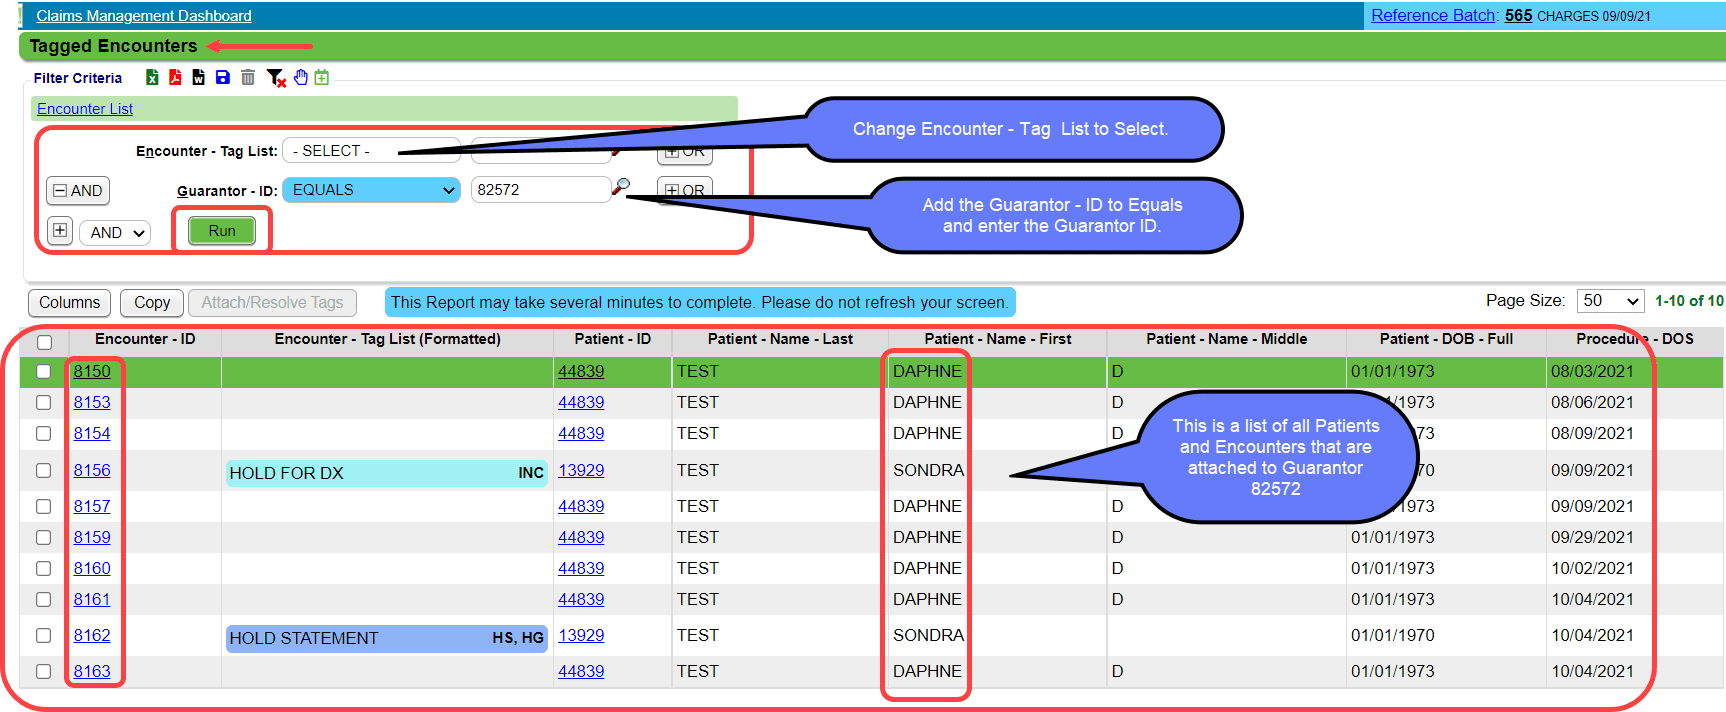The width and height of the screenshot is (1726, 712).
Task: Check the row for encounter 8156
Action: pyautogui.click(x=43, y=470)
